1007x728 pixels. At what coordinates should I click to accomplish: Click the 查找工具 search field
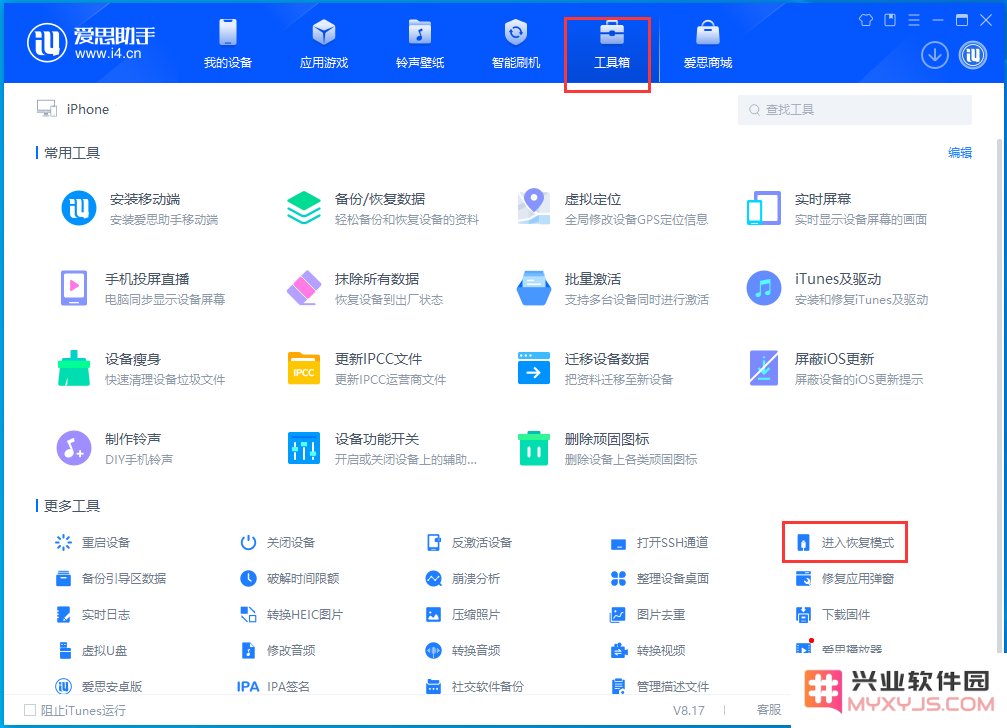[854, 110]
